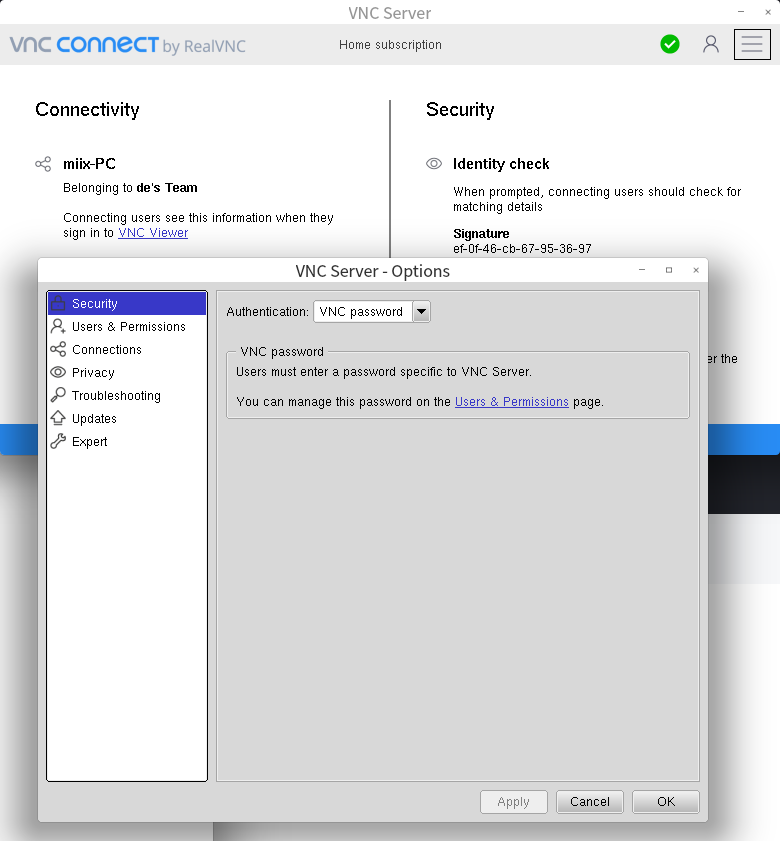Click the person icon for Users & Permissions
Image resolution: width=780 pixels, height=841 pixels.
coord(58,326)
